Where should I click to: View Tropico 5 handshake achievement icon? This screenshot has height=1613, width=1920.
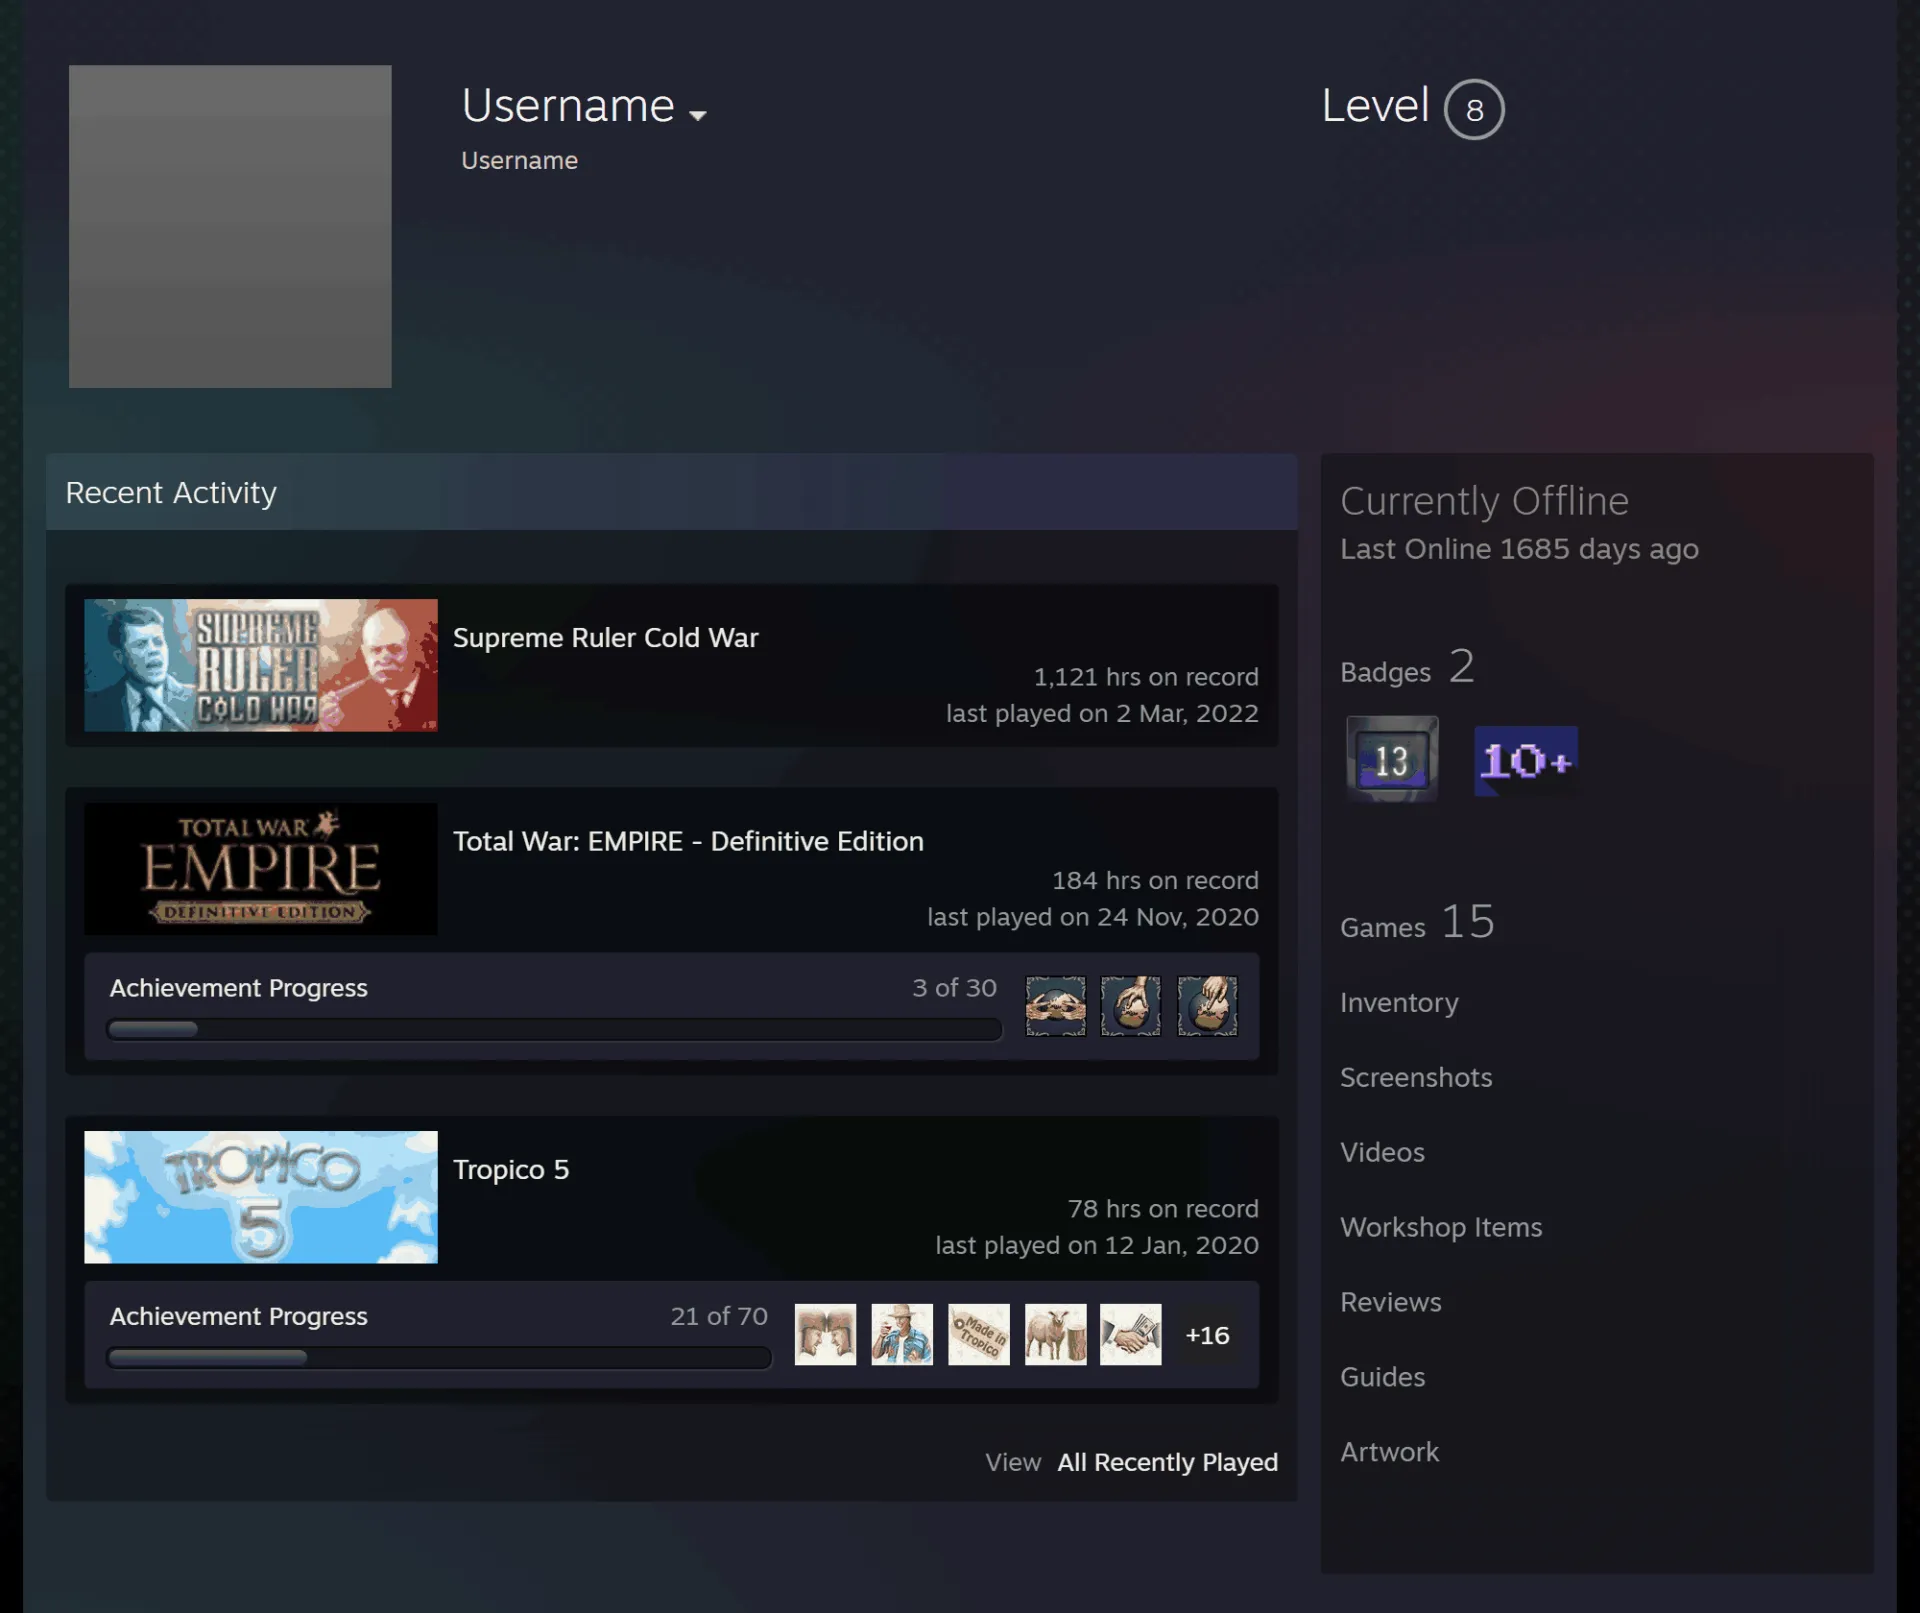[x=1131, y=1334]
